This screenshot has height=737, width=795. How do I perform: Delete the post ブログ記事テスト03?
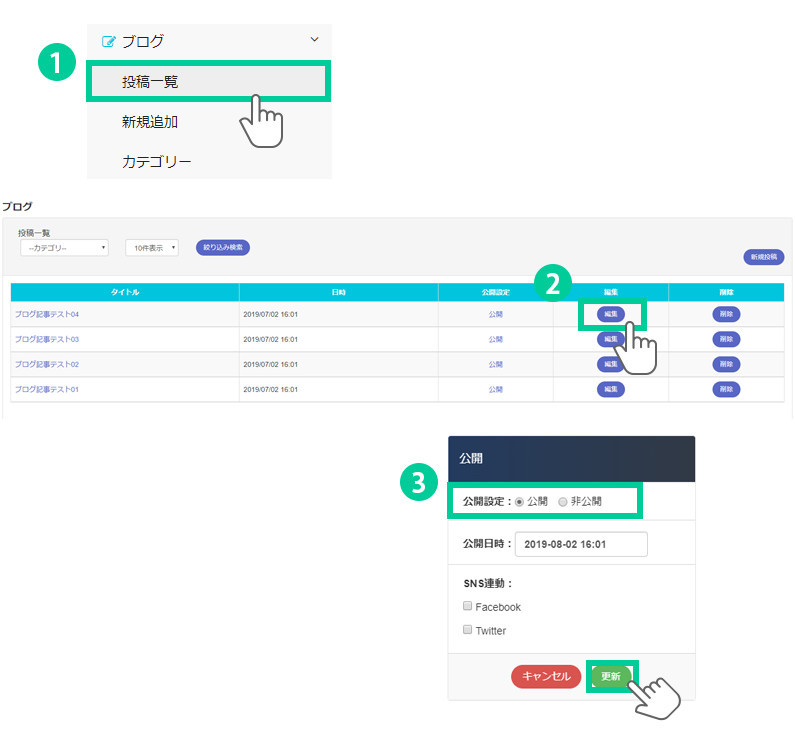click(726, 339)
